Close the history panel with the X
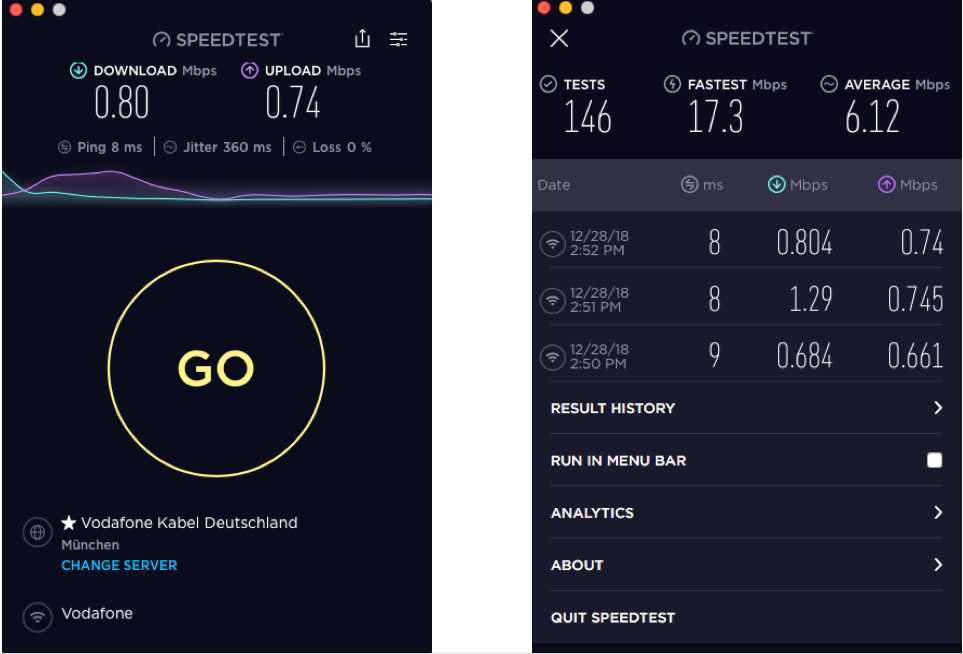Screen dimensions: 963x654 point(559,38)
